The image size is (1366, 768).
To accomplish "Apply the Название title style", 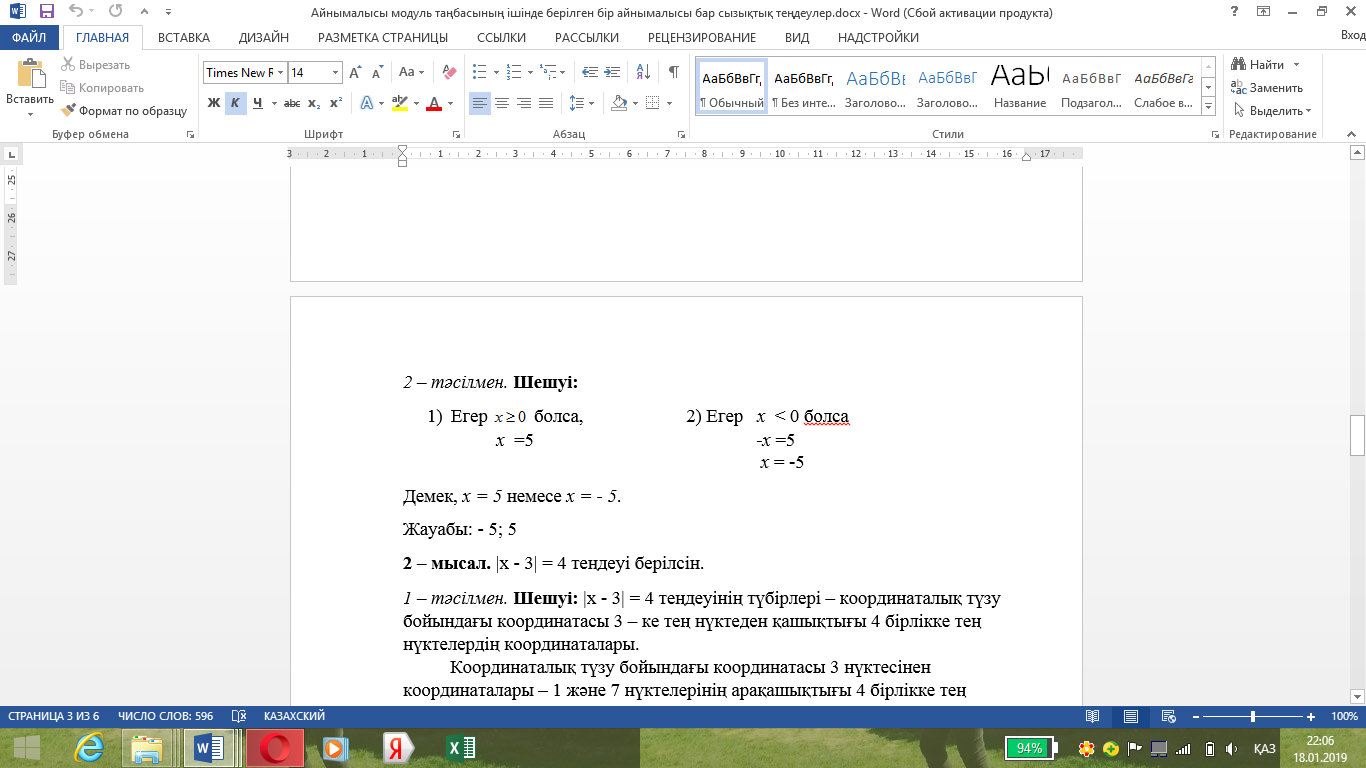I will 1020,86.
